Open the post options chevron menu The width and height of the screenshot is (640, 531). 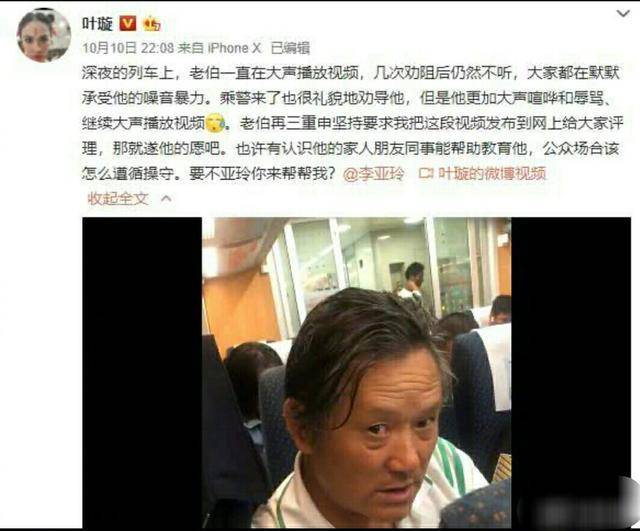coord(623,14)
